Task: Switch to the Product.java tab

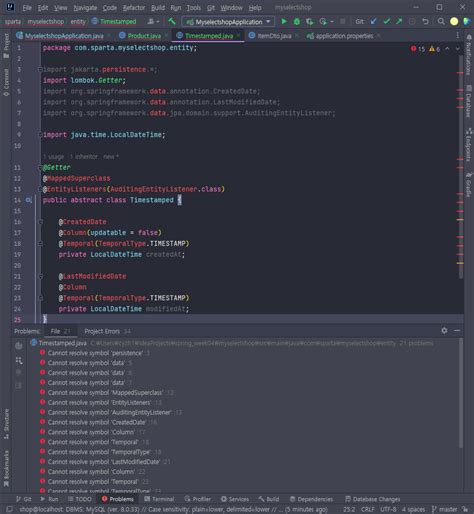Action: point(144,36)
